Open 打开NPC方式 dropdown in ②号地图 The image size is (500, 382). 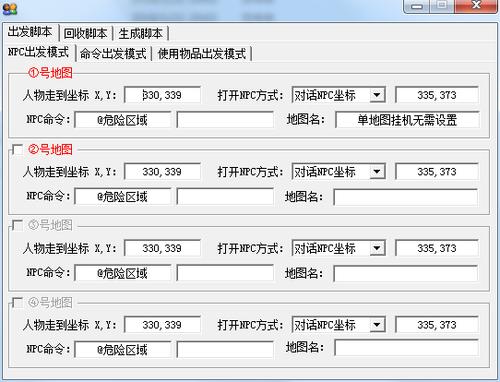pyautogui.click(x=377, y=172)
